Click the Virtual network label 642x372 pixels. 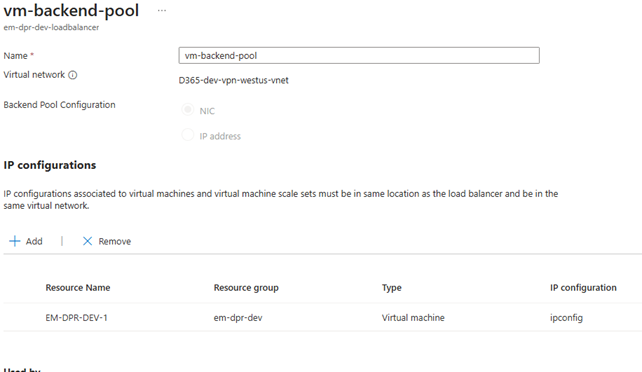(34, 75)
